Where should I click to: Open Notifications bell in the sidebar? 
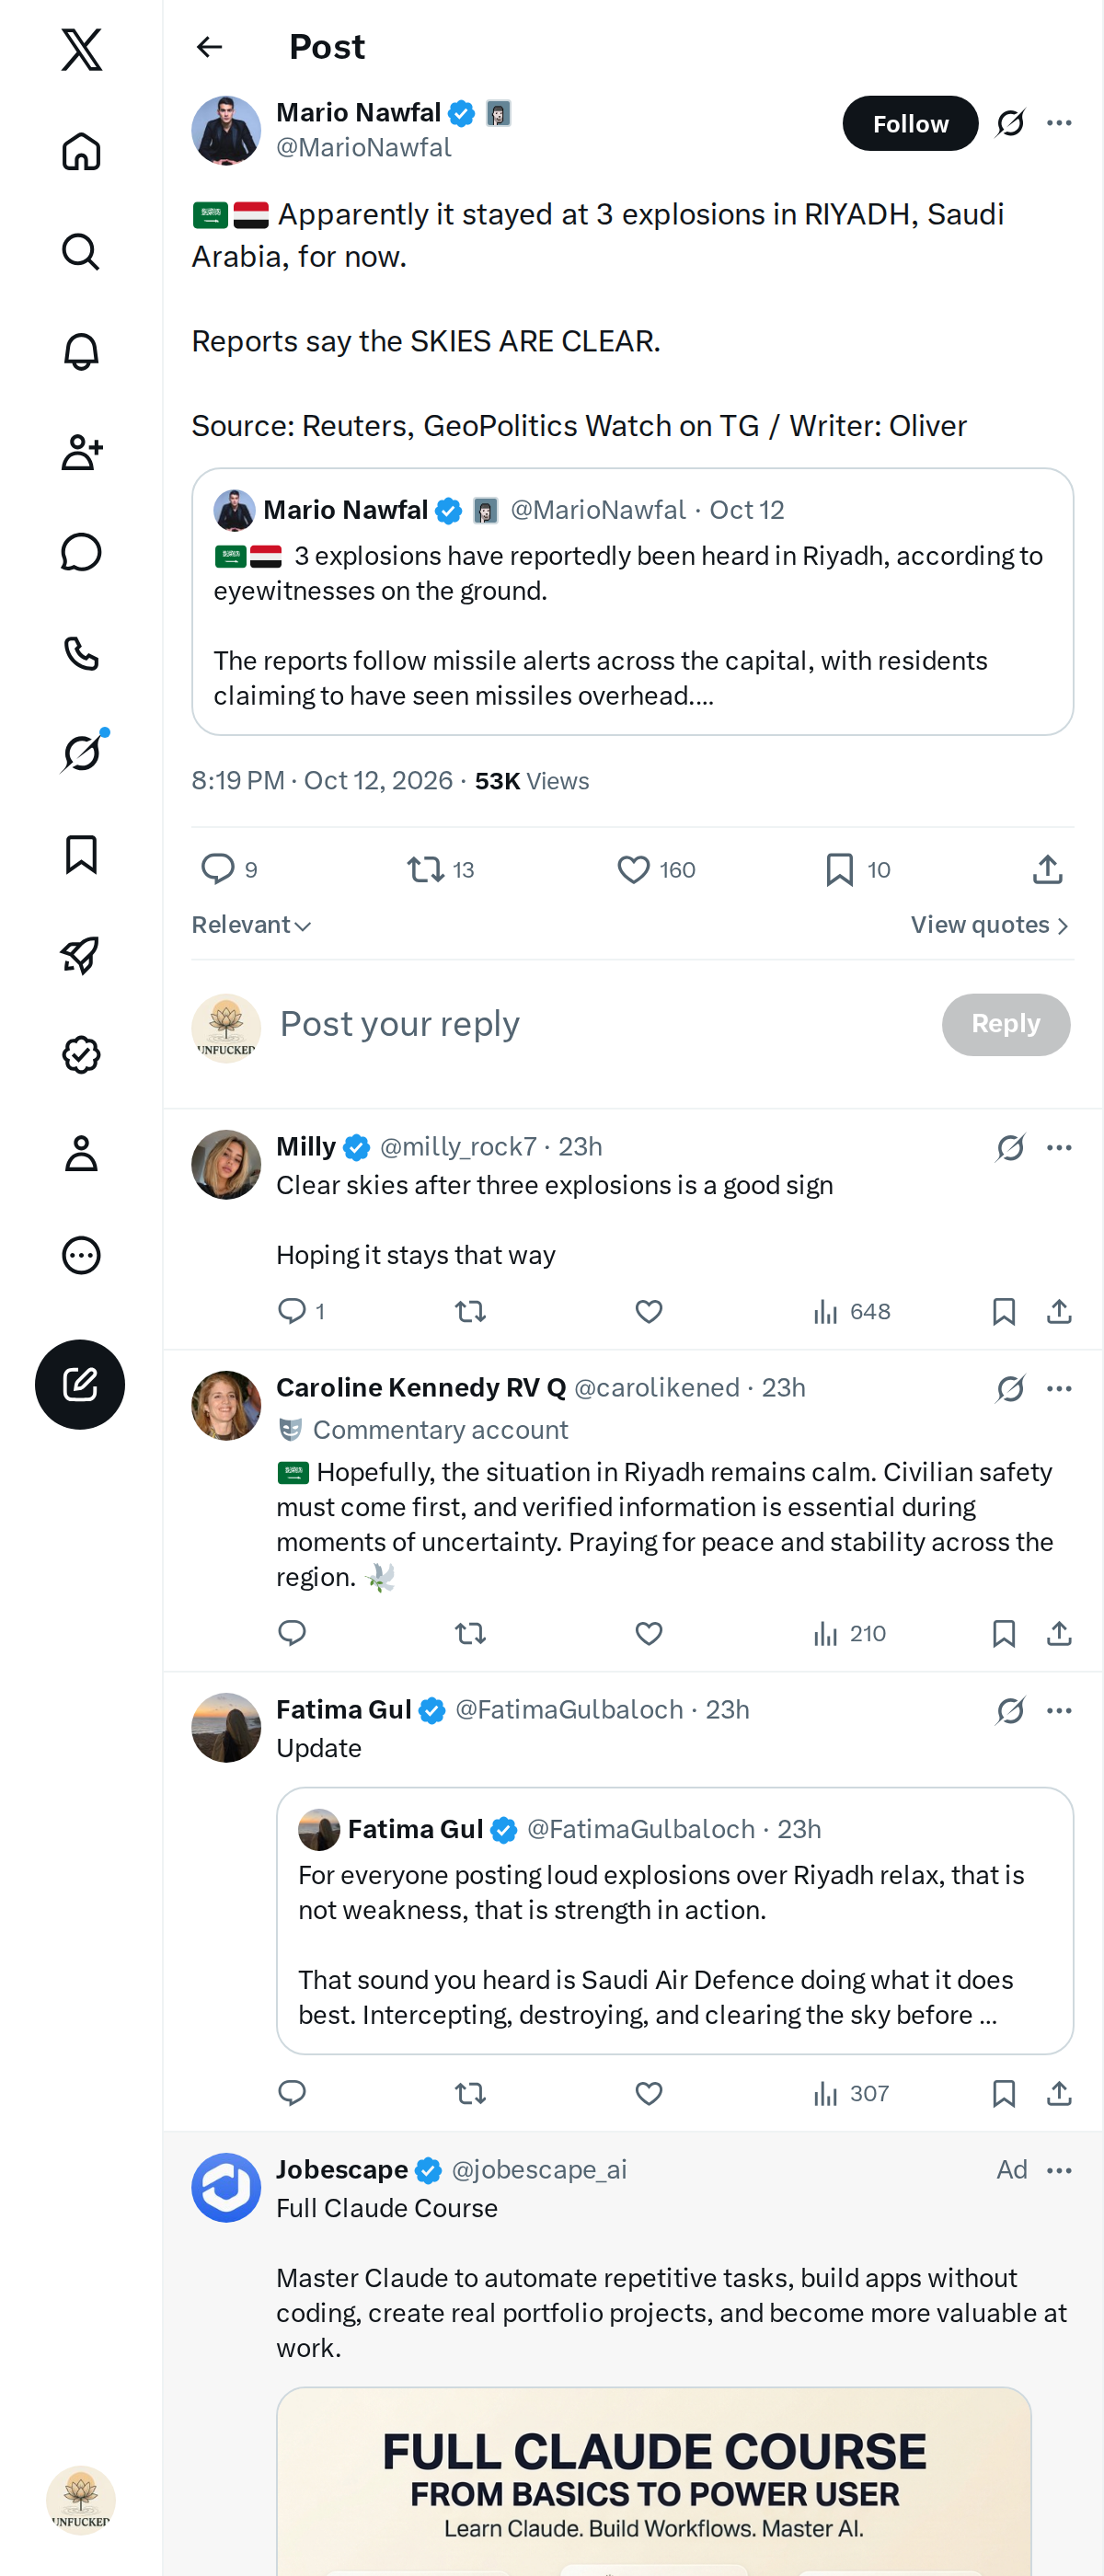tap(81, 352)
